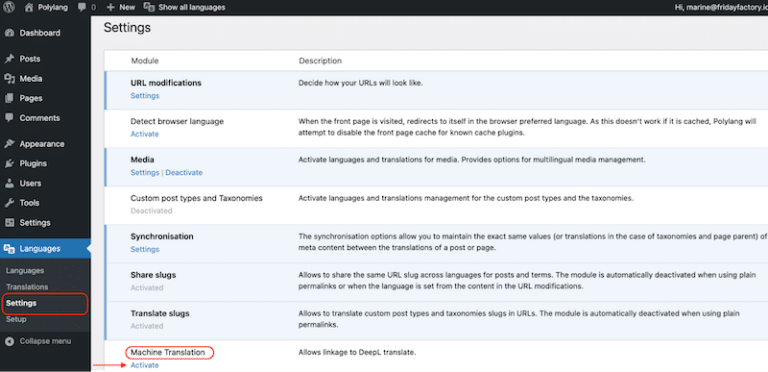Viewport: 768px width, 372px height.
Task: Click Translate slugs module title
Action: coord(160,313)
